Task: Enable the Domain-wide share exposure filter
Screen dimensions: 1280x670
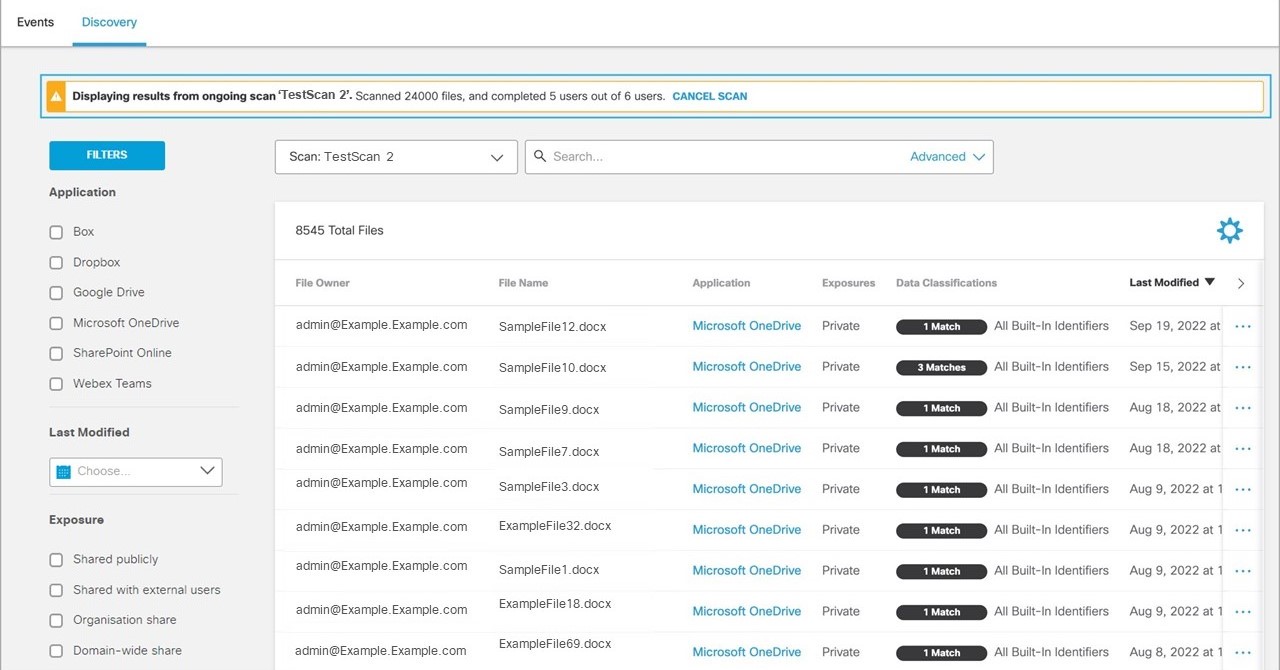Action: (56, 651)
